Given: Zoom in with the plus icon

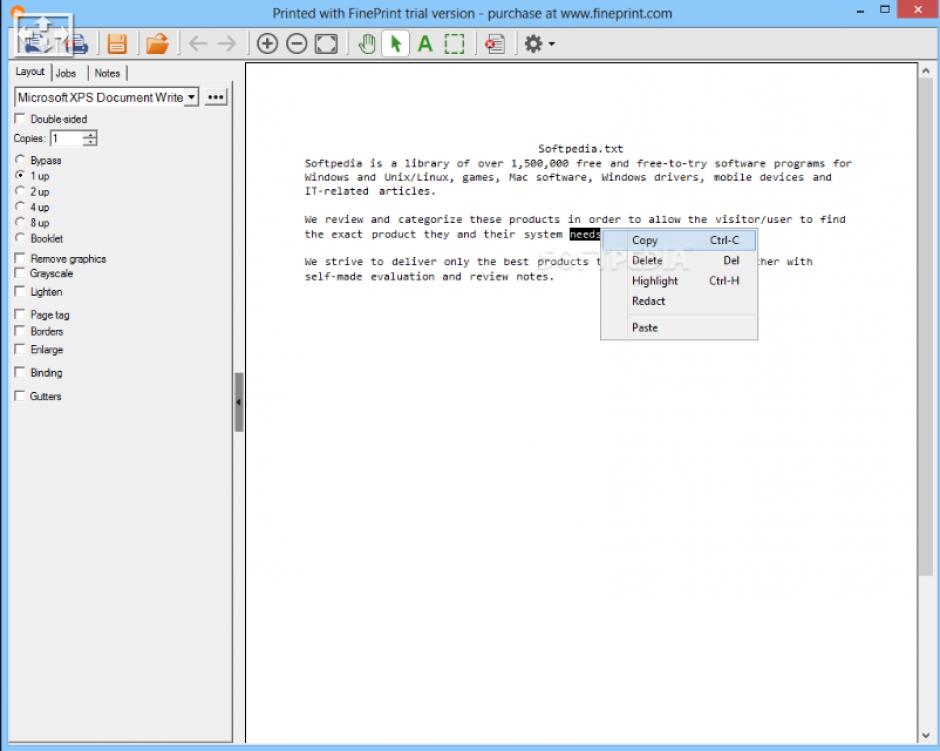Looking at the screenshot, I should pos(267,44).
